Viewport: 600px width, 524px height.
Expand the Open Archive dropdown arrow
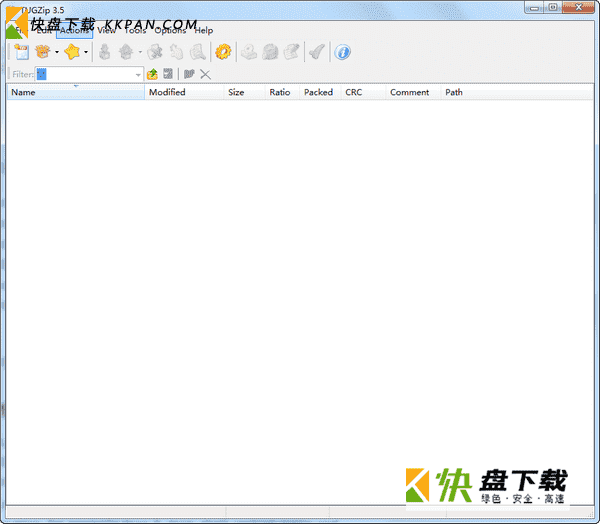point(57,52)
